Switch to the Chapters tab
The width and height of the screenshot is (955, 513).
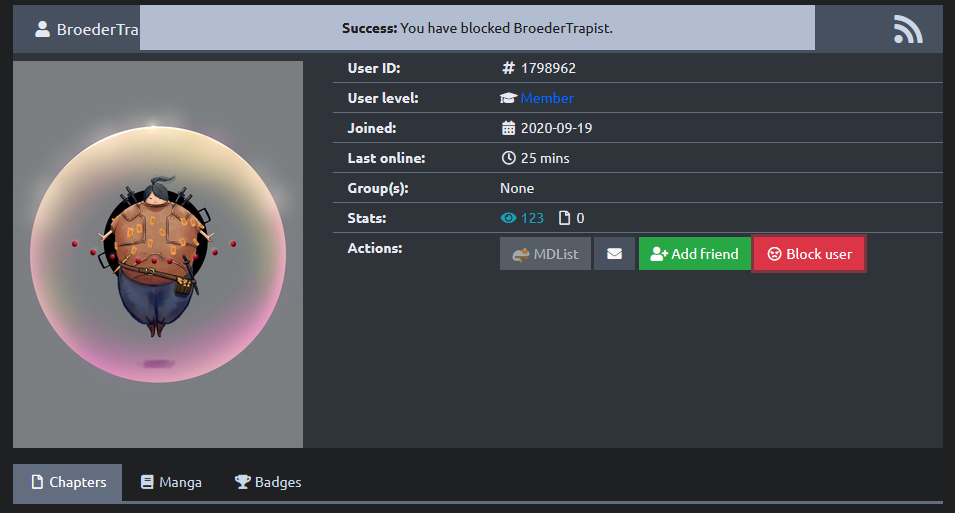coord(67,482)
